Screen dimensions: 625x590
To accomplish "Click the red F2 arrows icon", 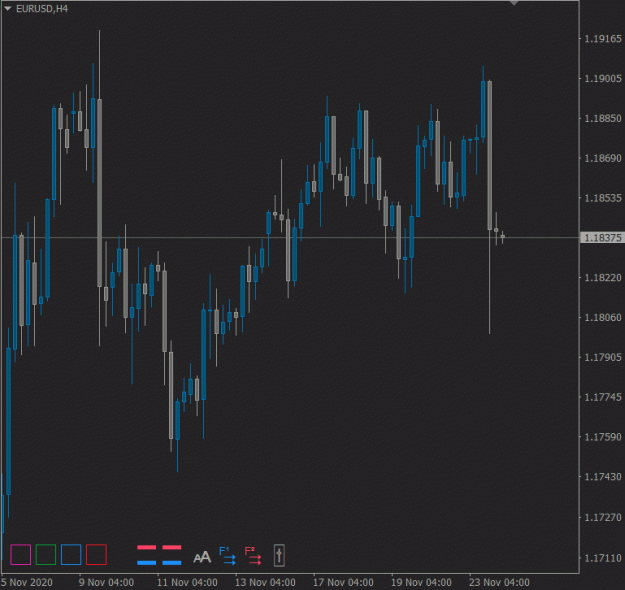I will click(x=253, y=556).
